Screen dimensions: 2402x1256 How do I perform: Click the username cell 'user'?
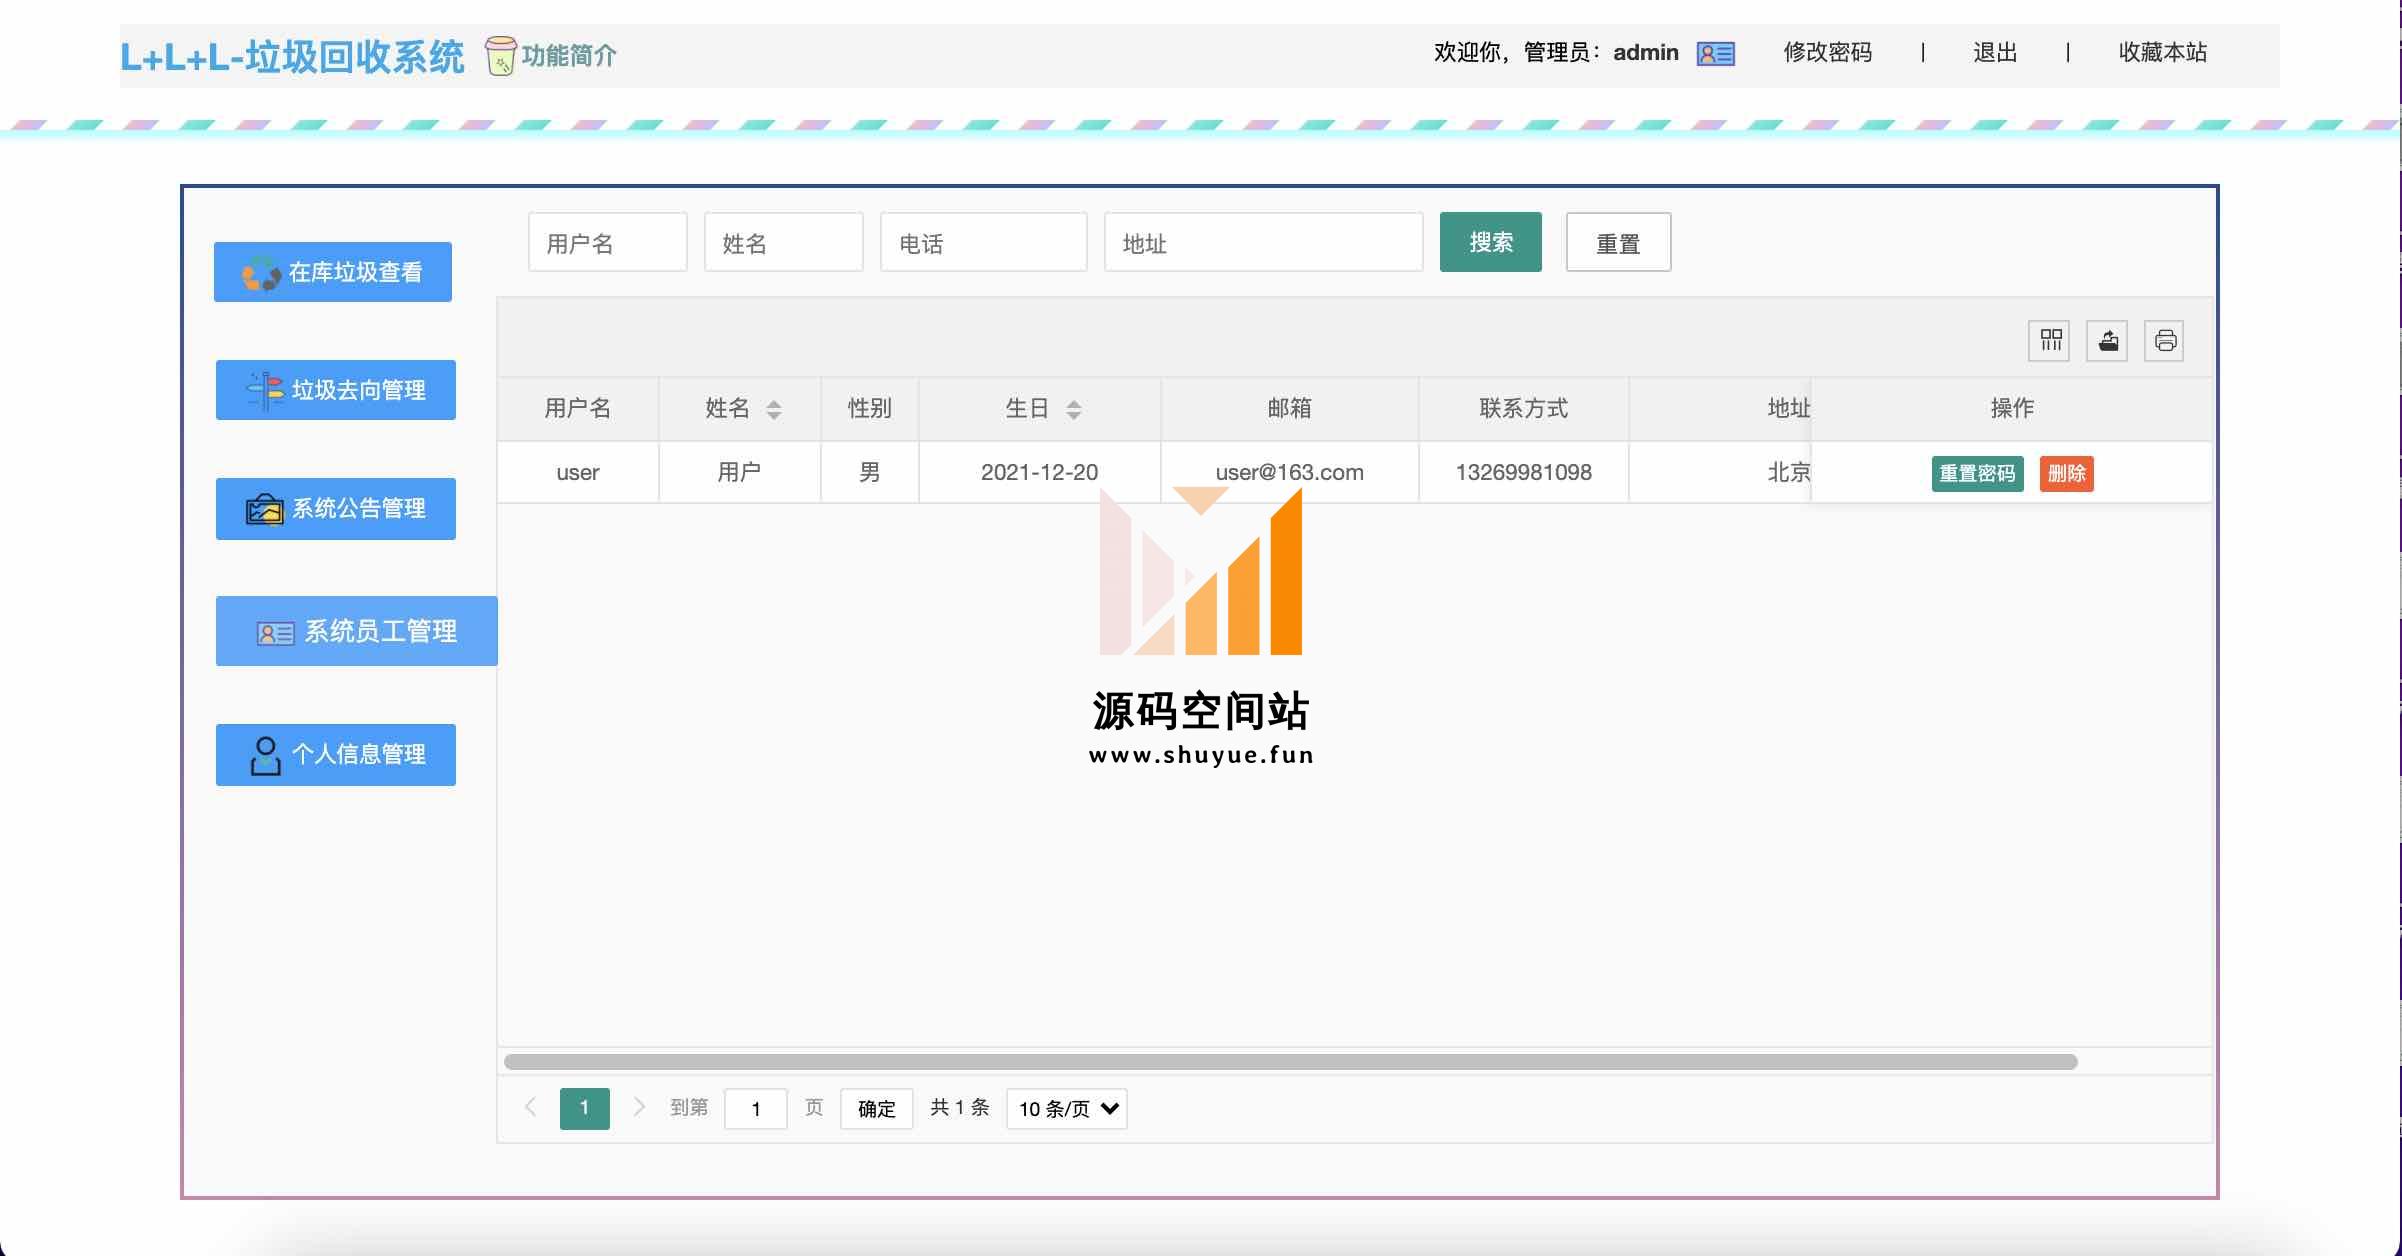click(578, 473)
